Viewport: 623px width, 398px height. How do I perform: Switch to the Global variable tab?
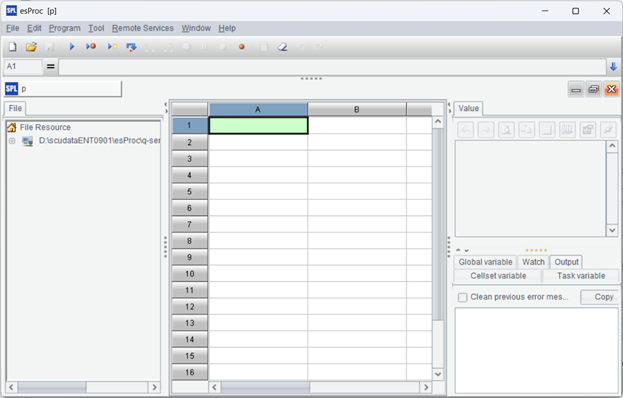pyautogui.click(x=485, y=262)
